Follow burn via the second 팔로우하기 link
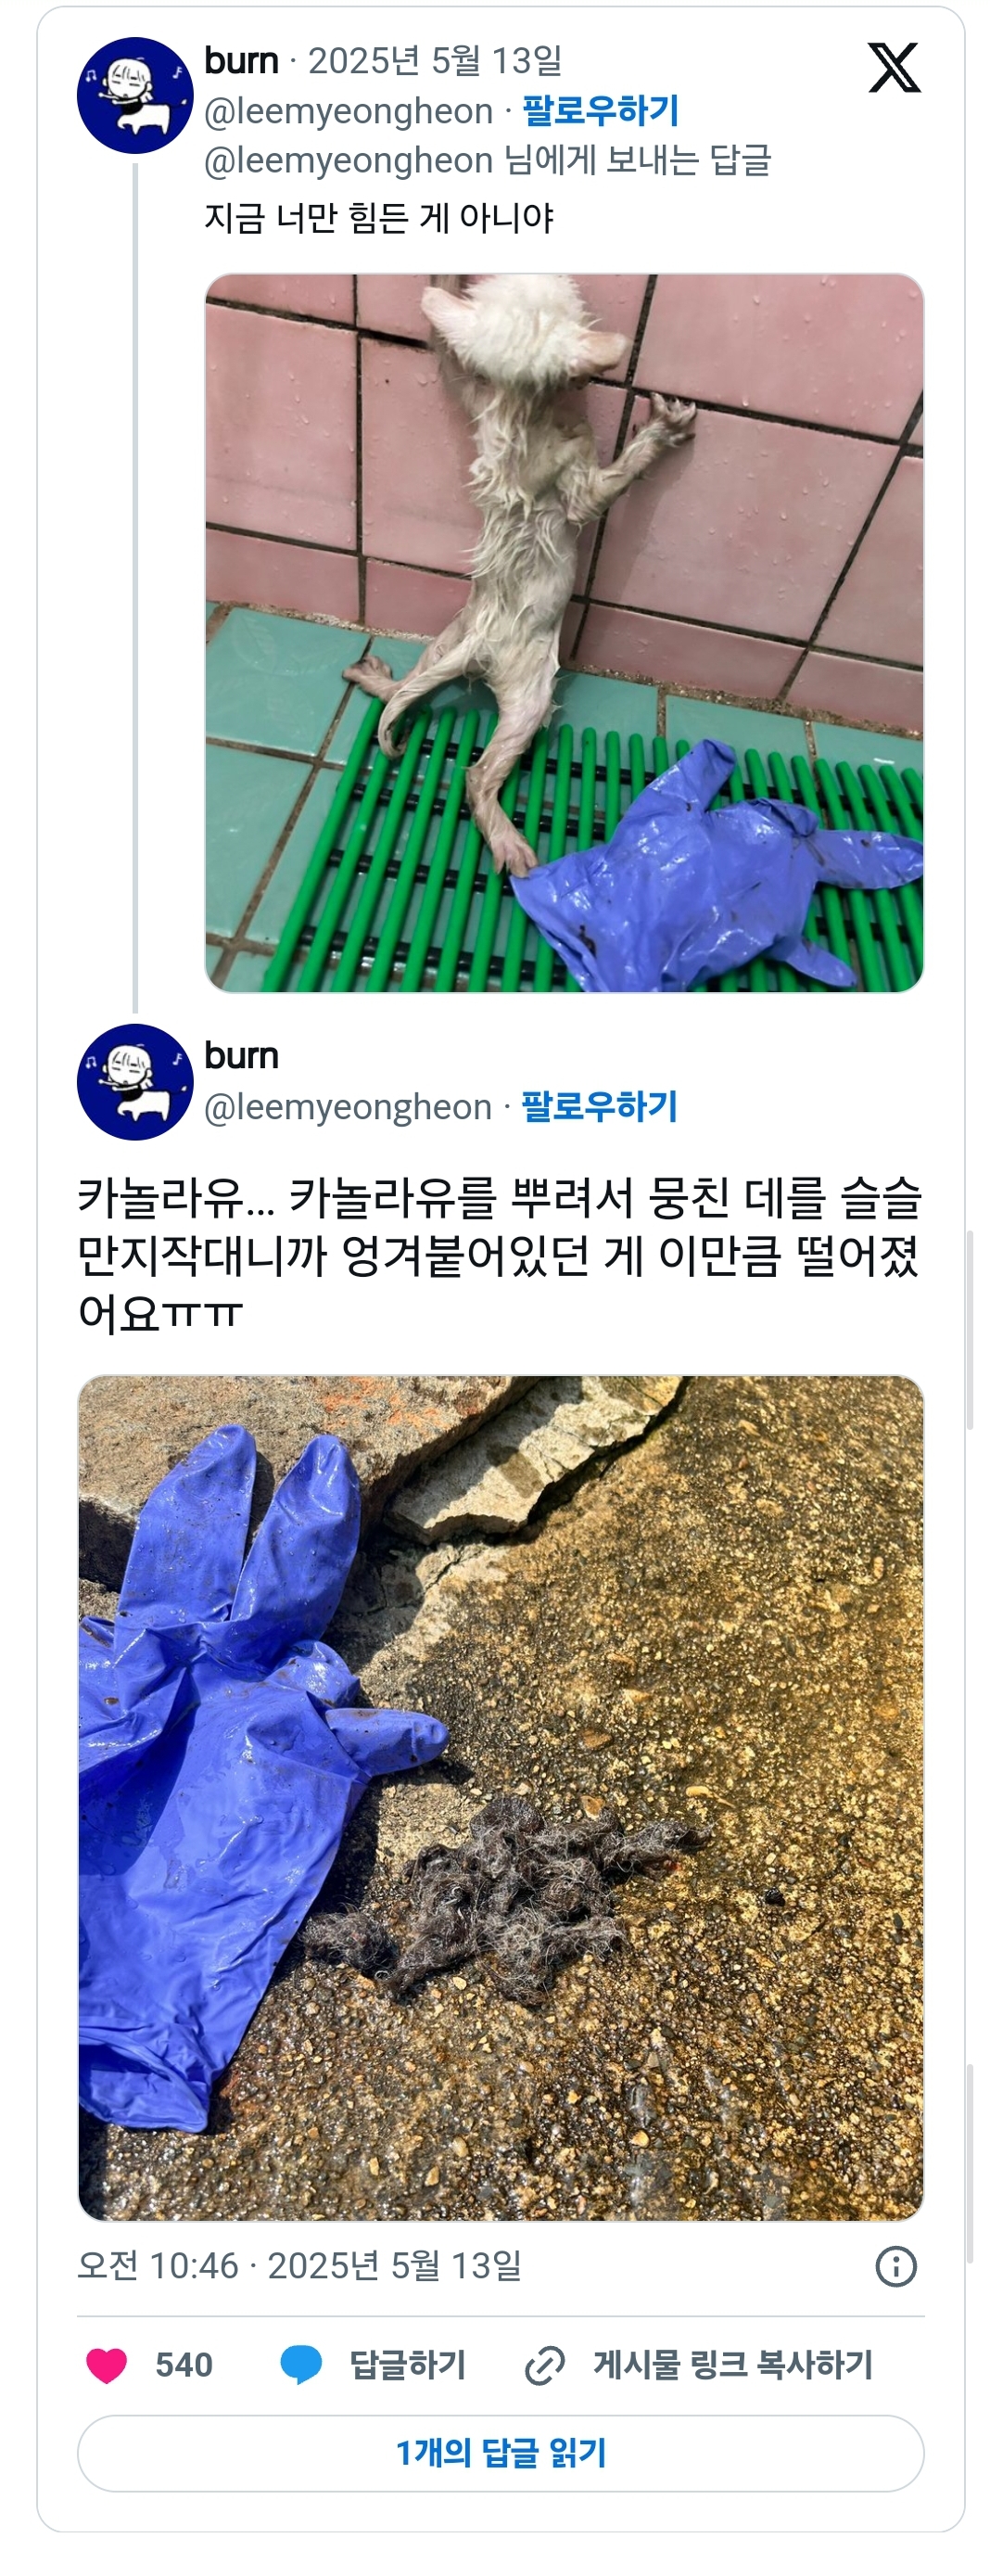990x2576 pixels. coord(599,1106)
